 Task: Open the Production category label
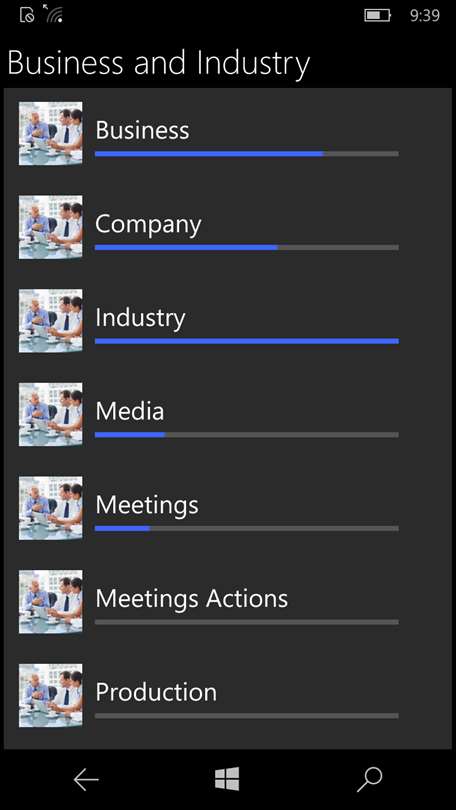pyautogui.click(x=156, y=692)
